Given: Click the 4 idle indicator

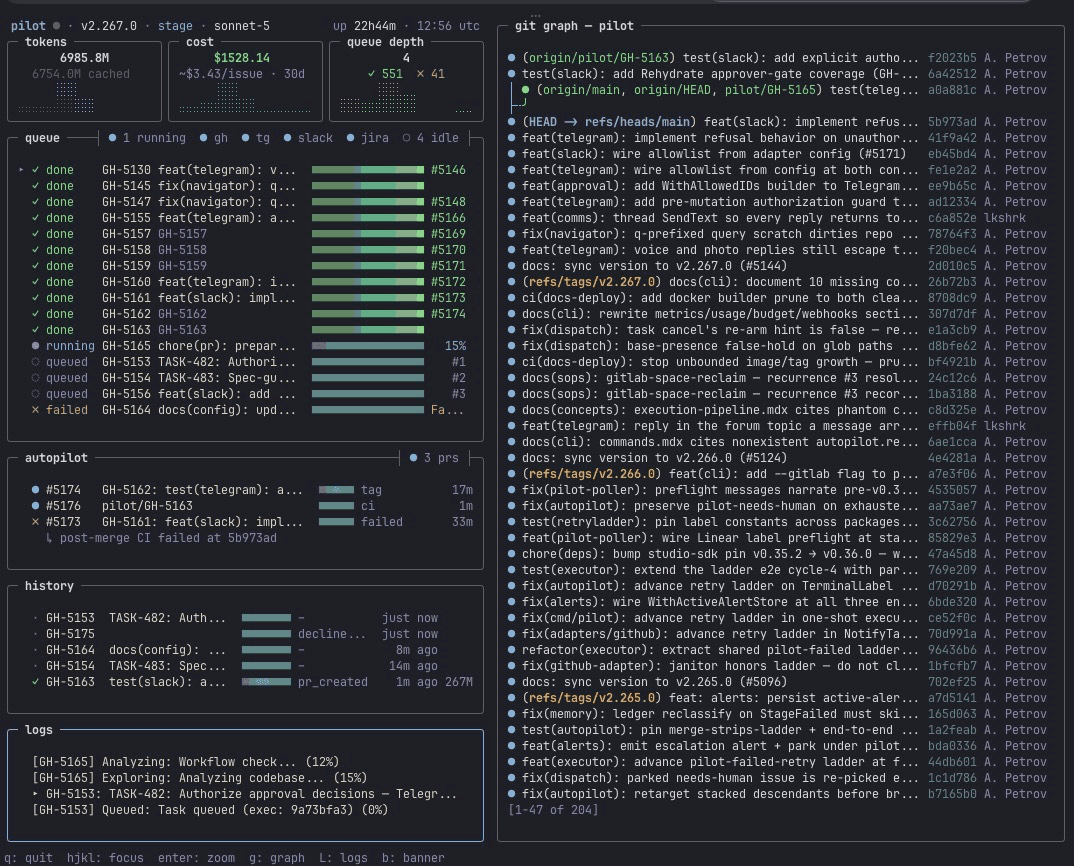Looking at the screenshot, I should 430,138.
